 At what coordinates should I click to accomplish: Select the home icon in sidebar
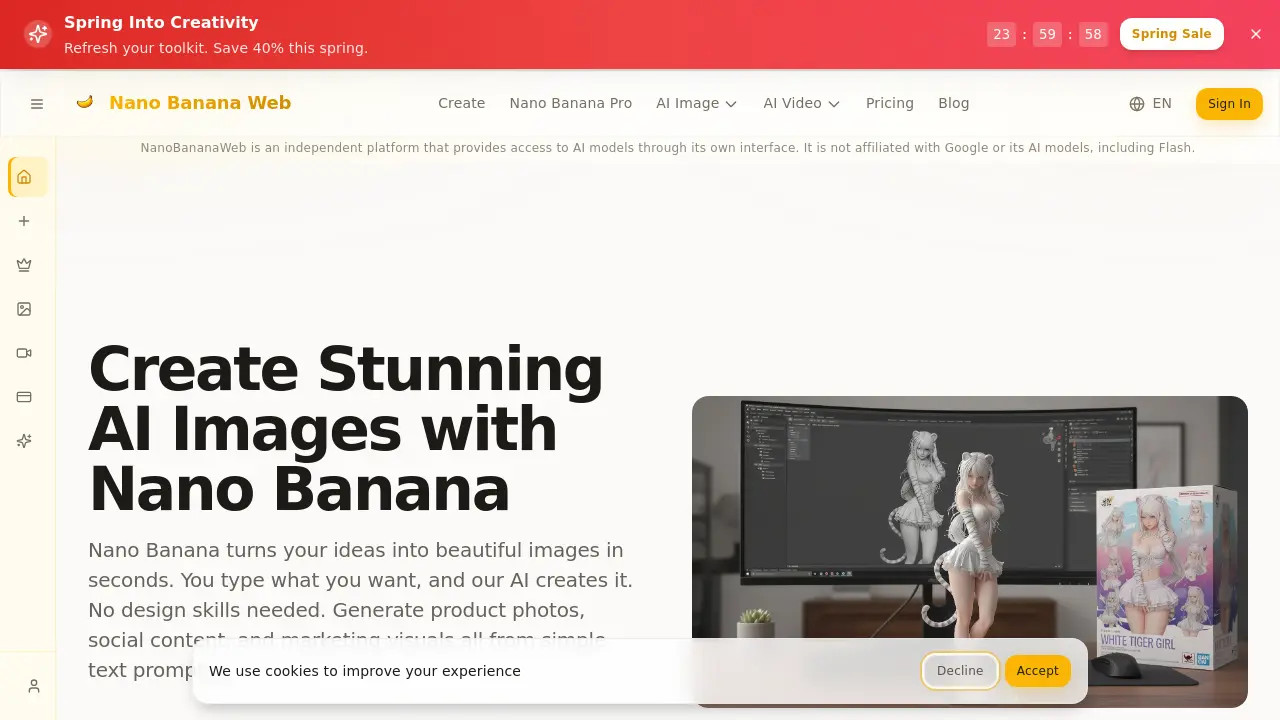(x=24, y=177)
